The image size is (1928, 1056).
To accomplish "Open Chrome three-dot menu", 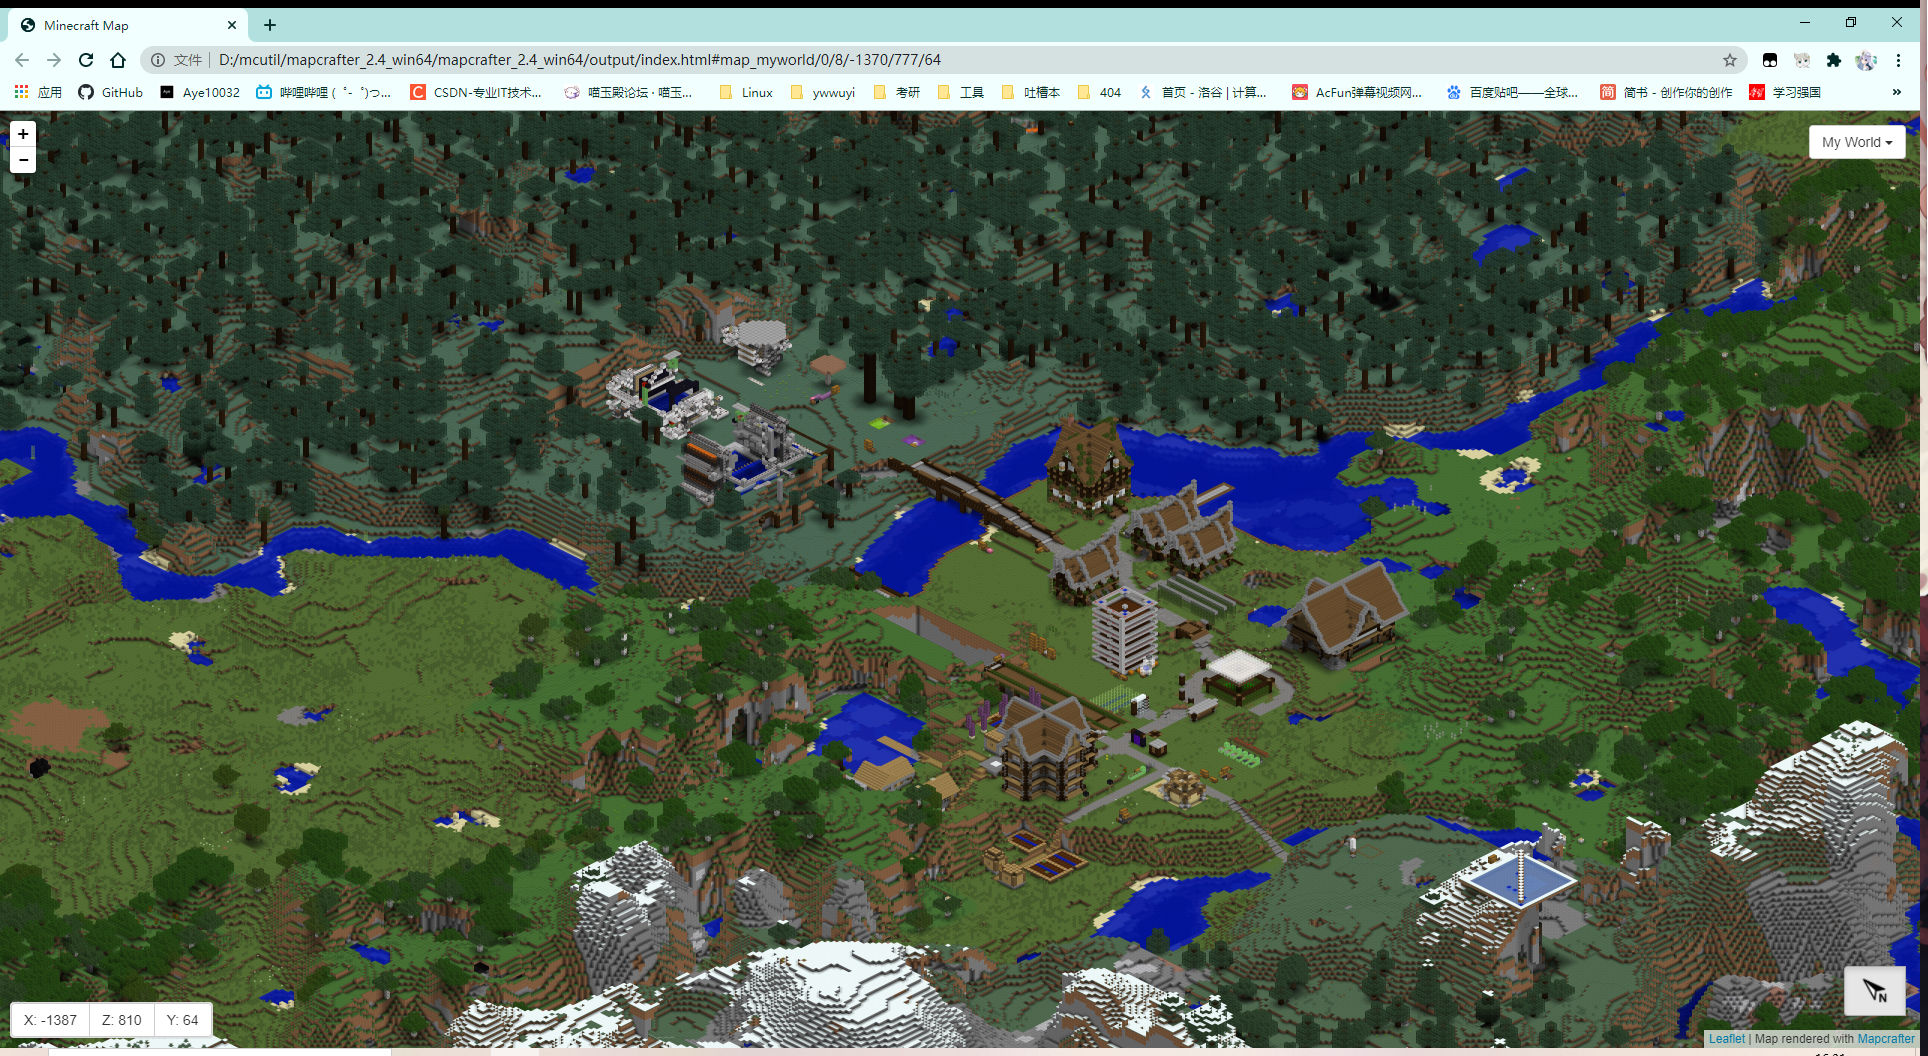I will (x=1898, y=60).
